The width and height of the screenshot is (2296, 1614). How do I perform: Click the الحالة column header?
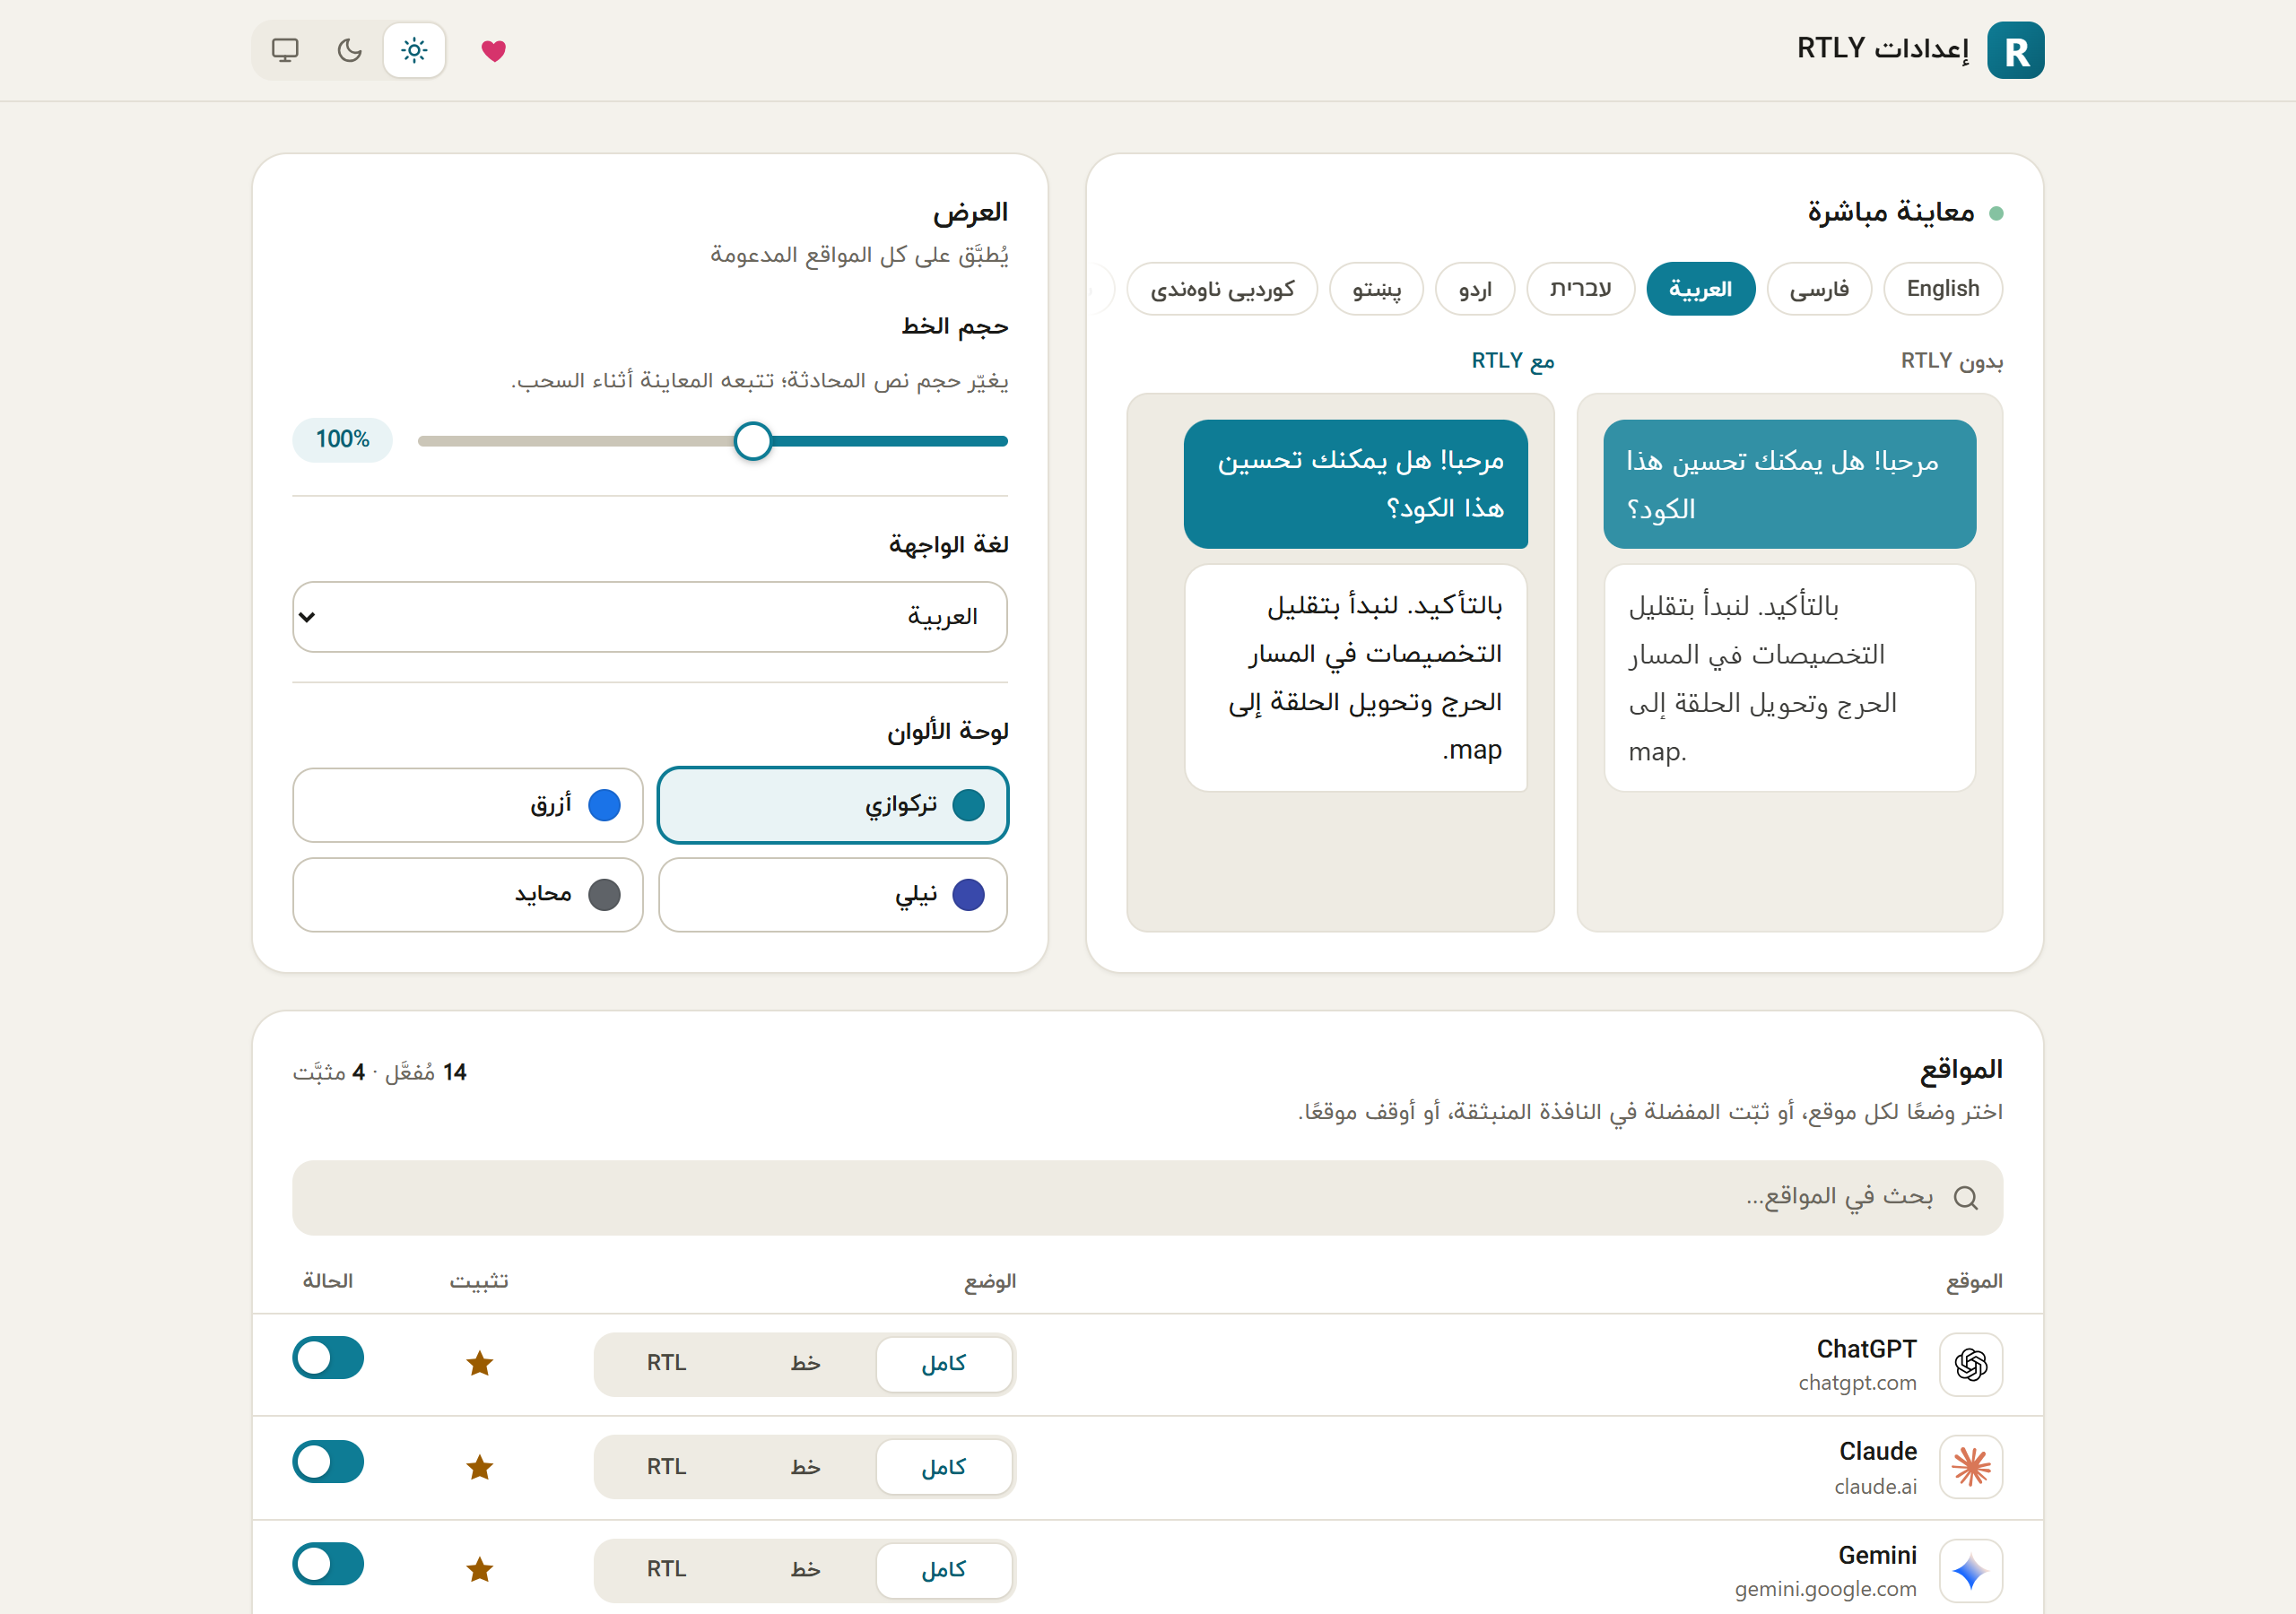pos(328,1281)
